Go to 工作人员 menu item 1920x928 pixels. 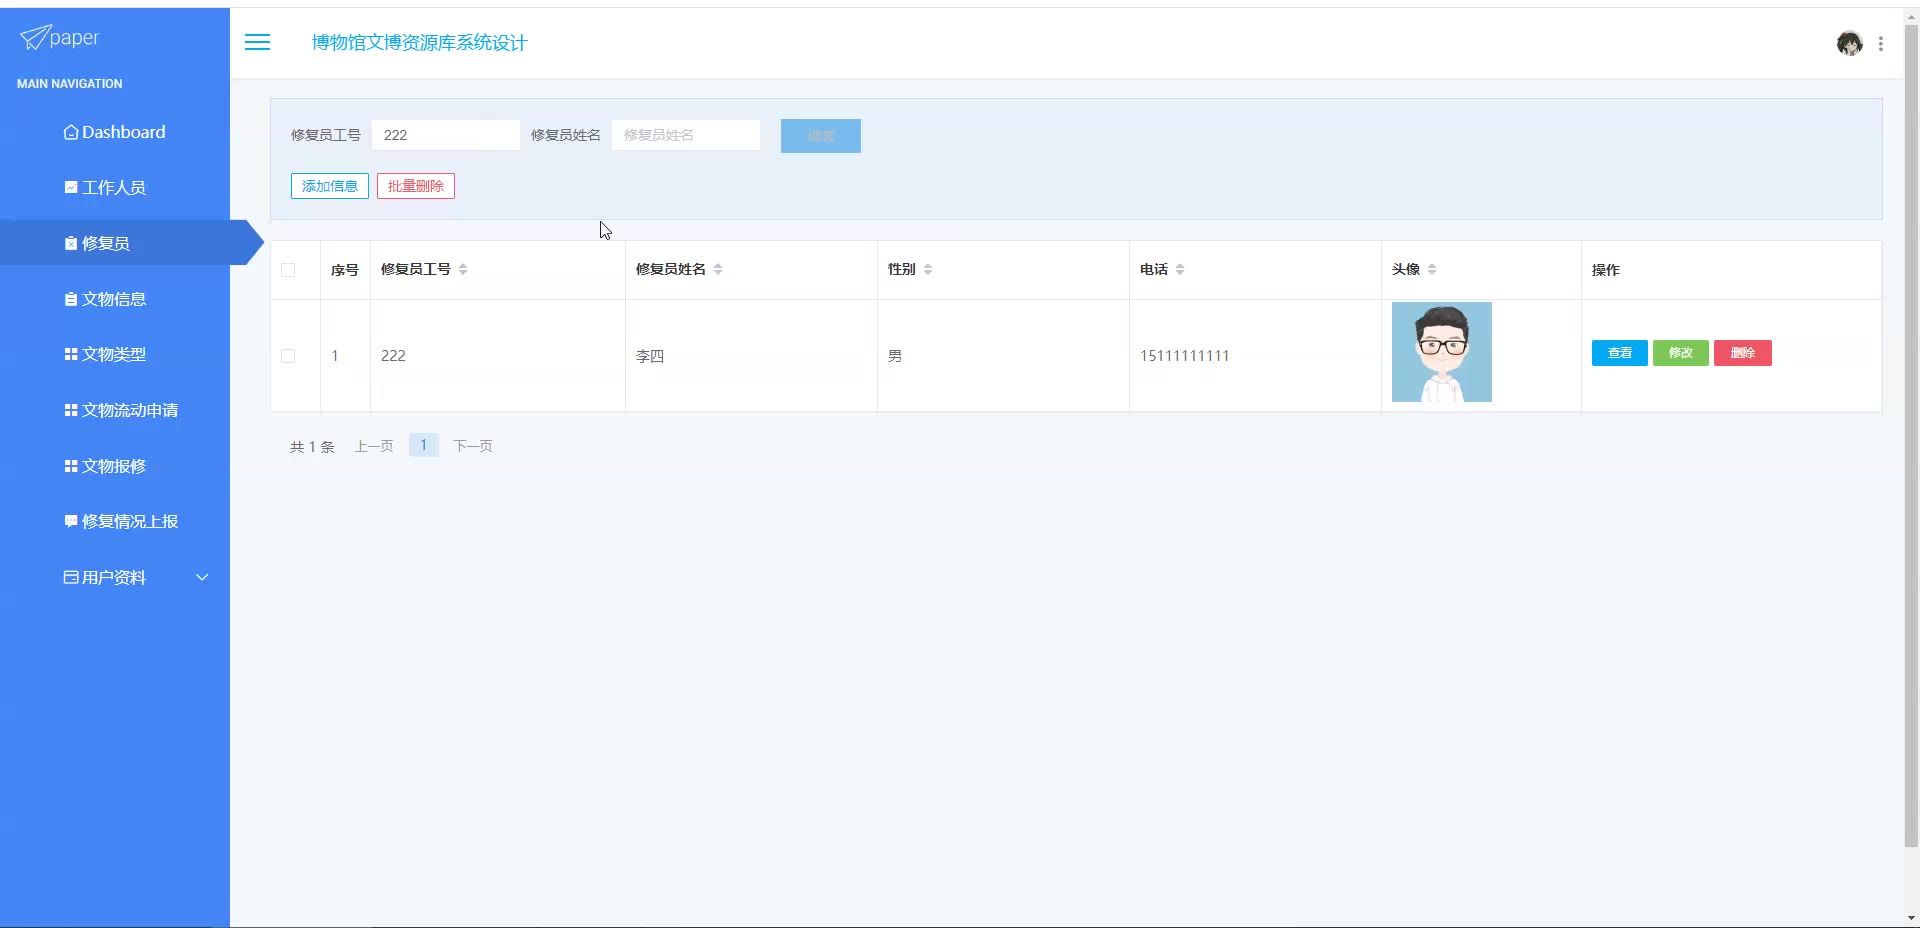[x=115, y=187]
